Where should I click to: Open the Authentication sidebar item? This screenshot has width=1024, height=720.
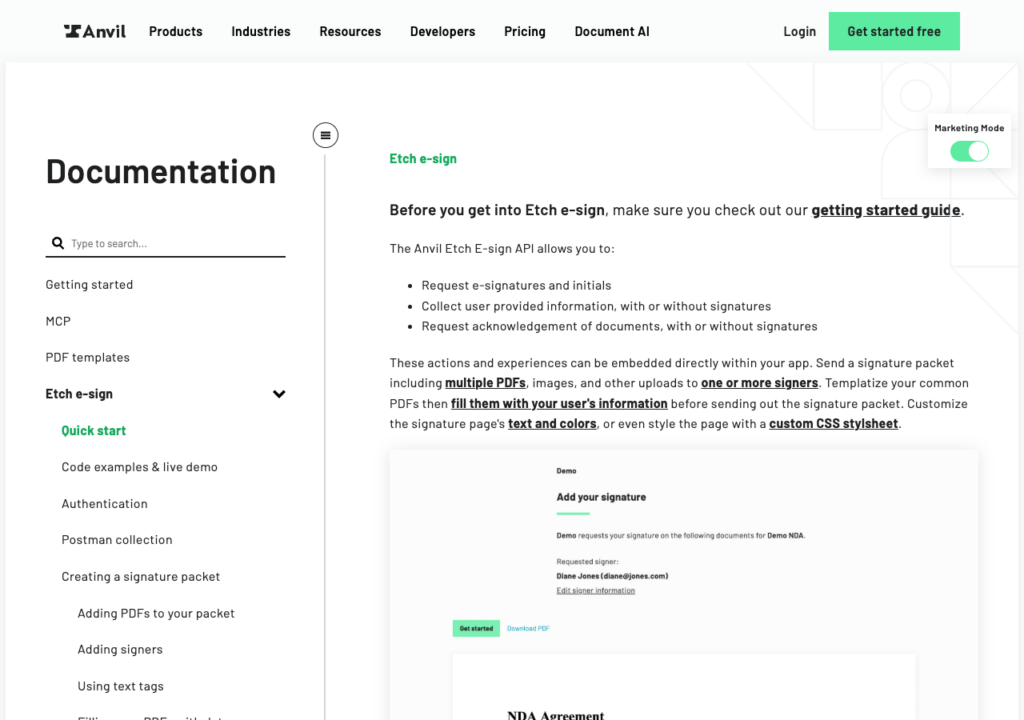point(104,504)
